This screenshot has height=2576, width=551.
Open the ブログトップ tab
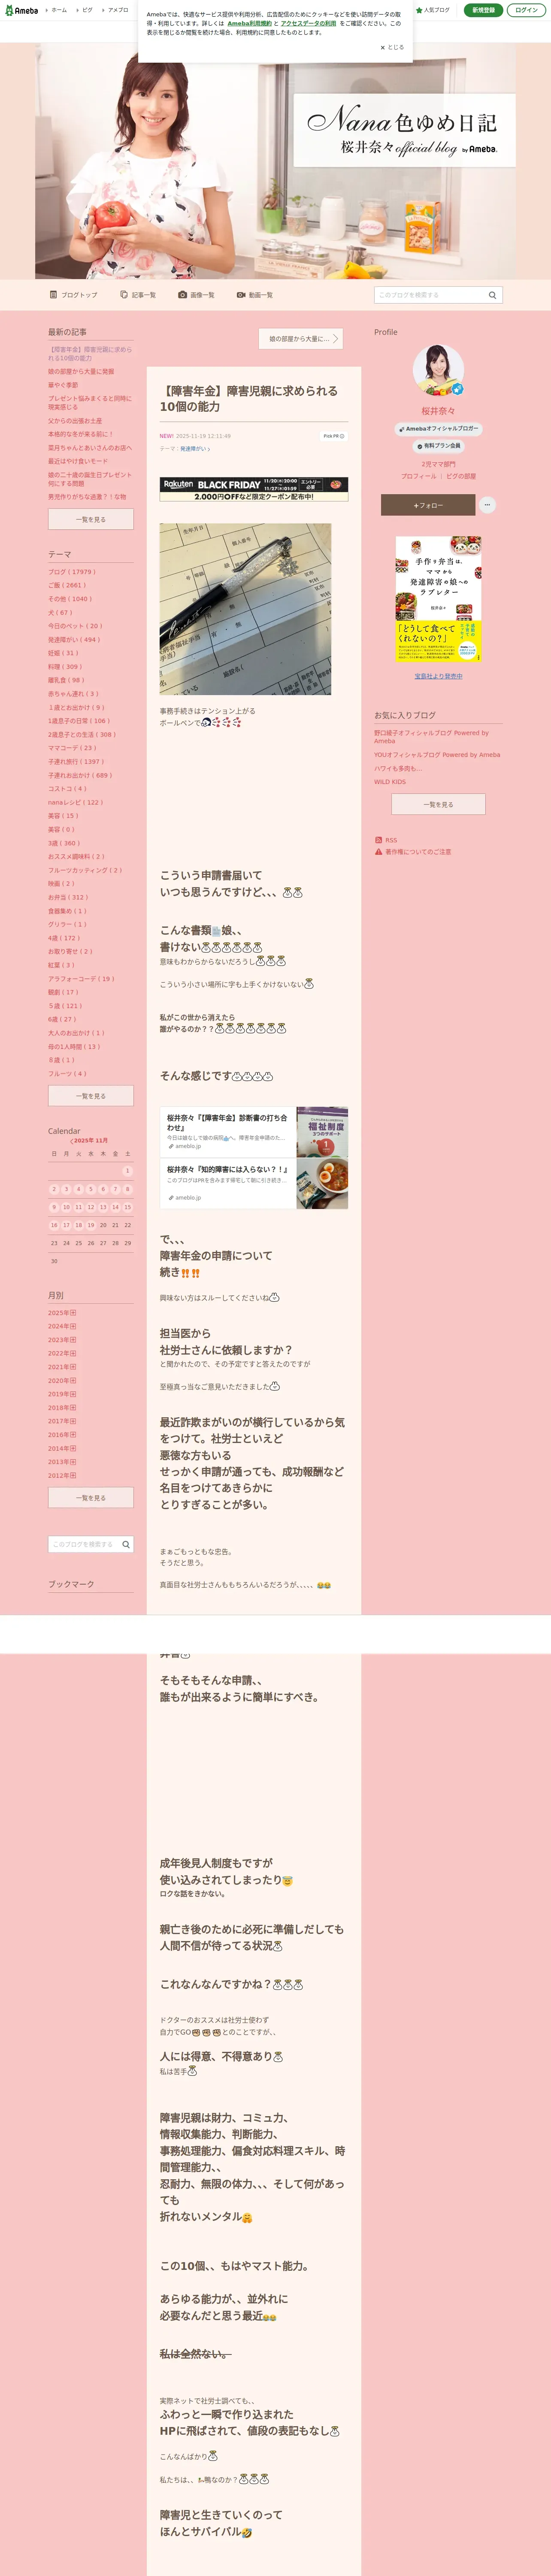(x=74, y=295)
